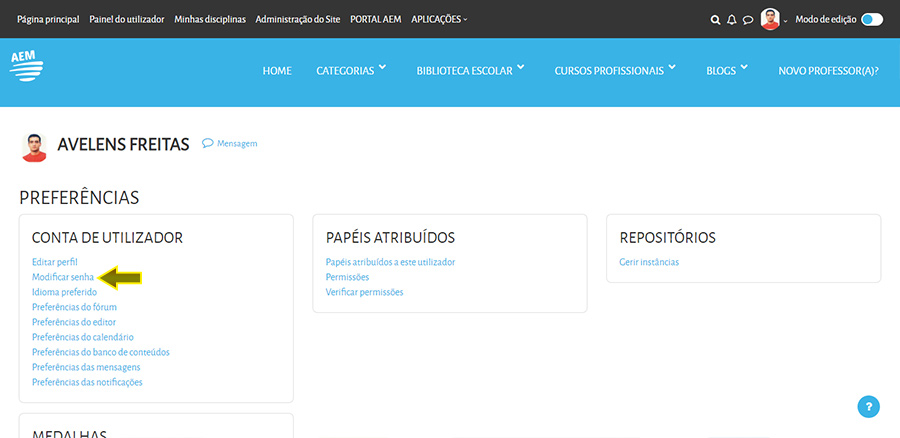Open the BLOGS dropdown
Image resolution: width=900 pixels, height=438 pixels.
[727, 71]
